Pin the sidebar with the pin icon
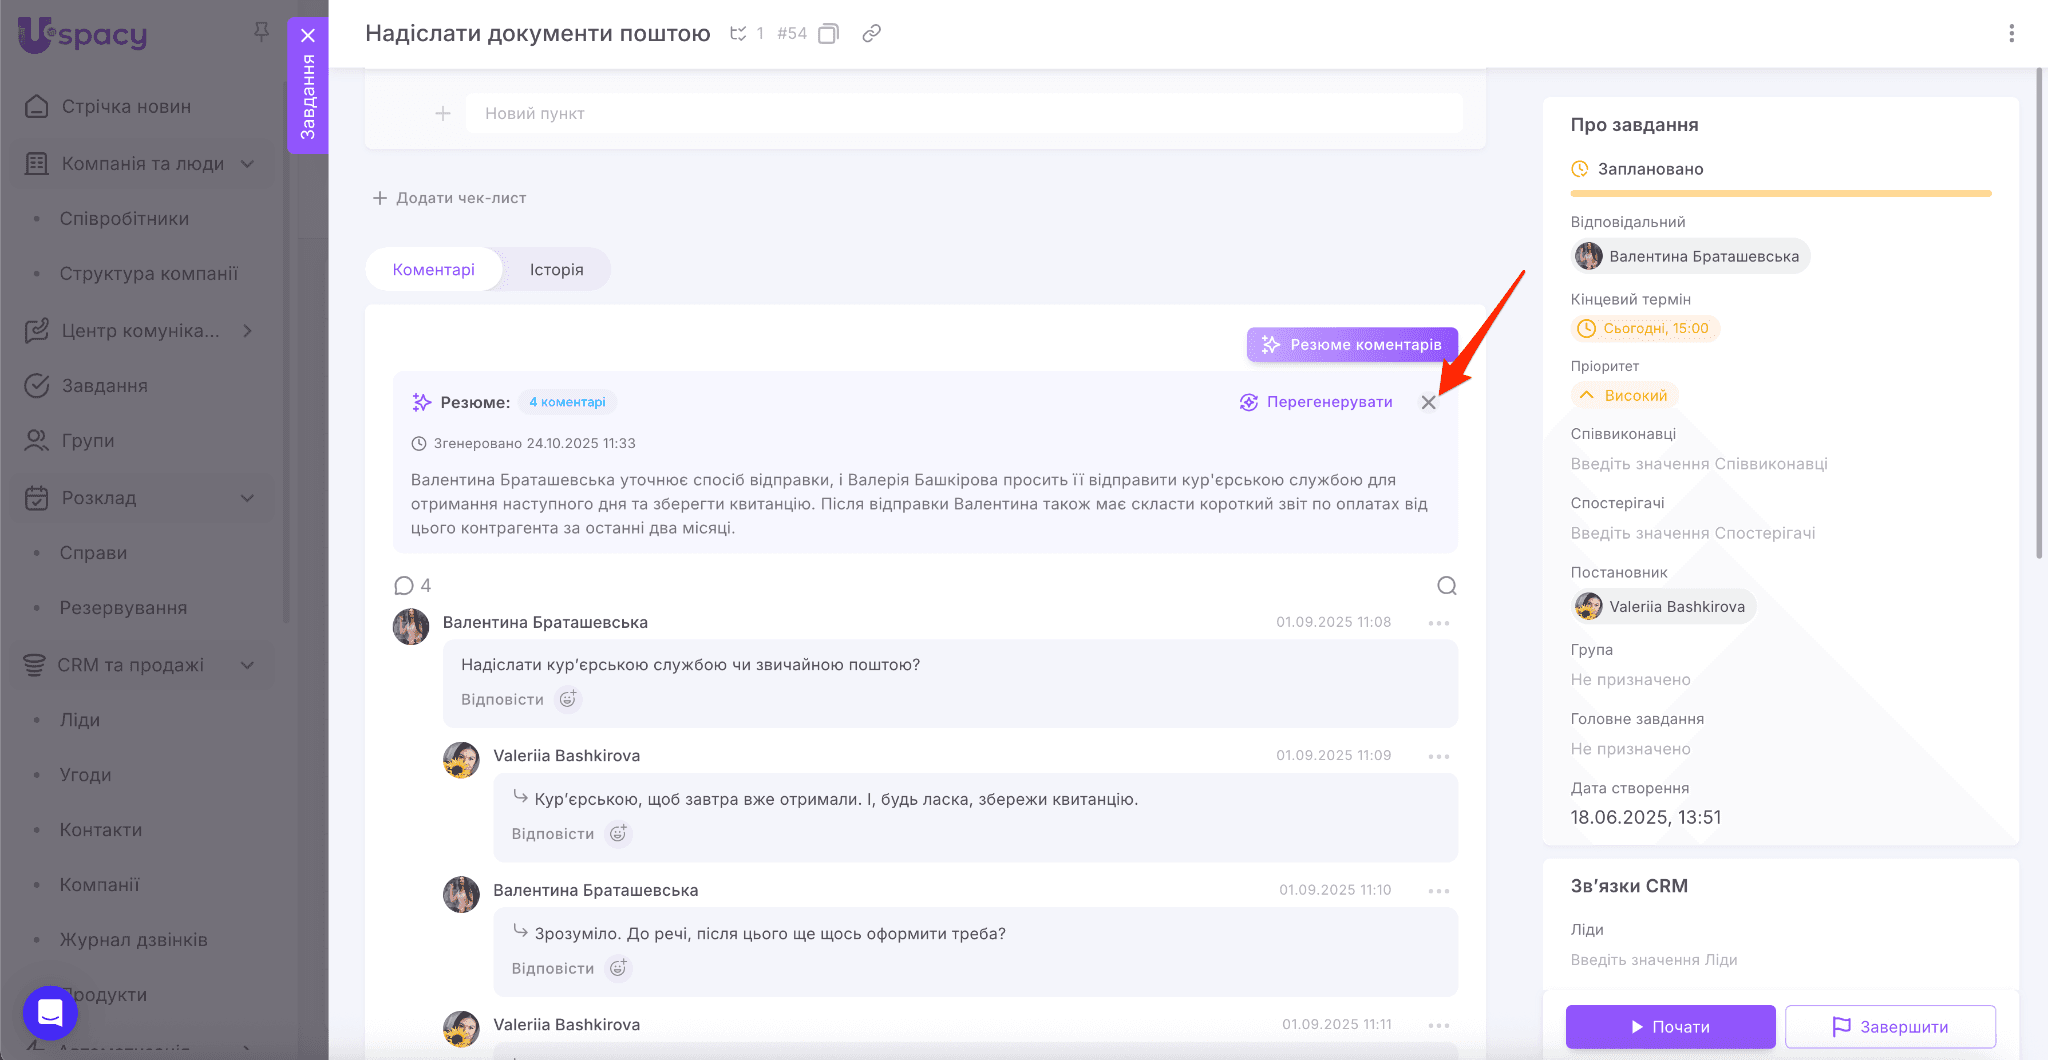This screenshot has height=1060, width=2048. point(261,32)
